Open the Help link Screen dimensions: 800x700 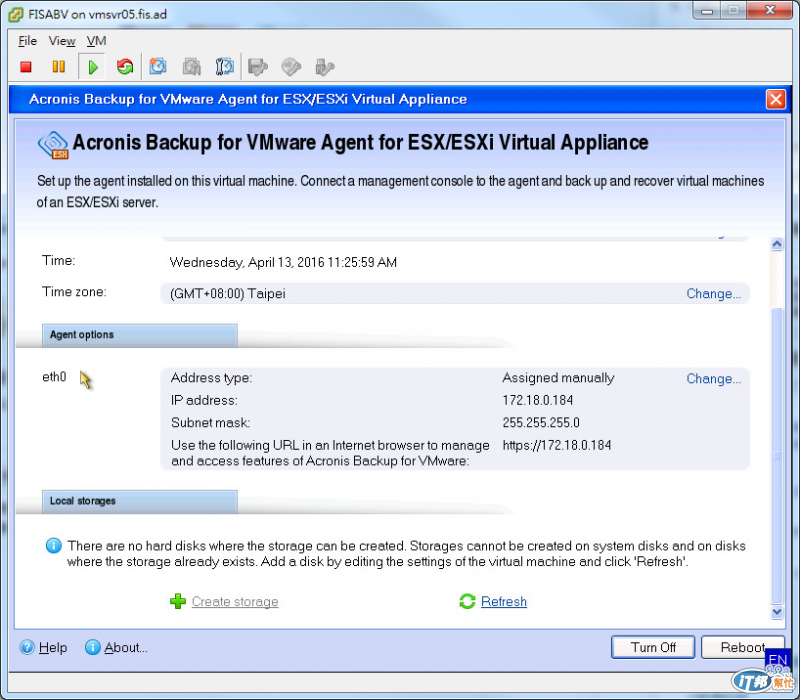(x=53, y=647)
